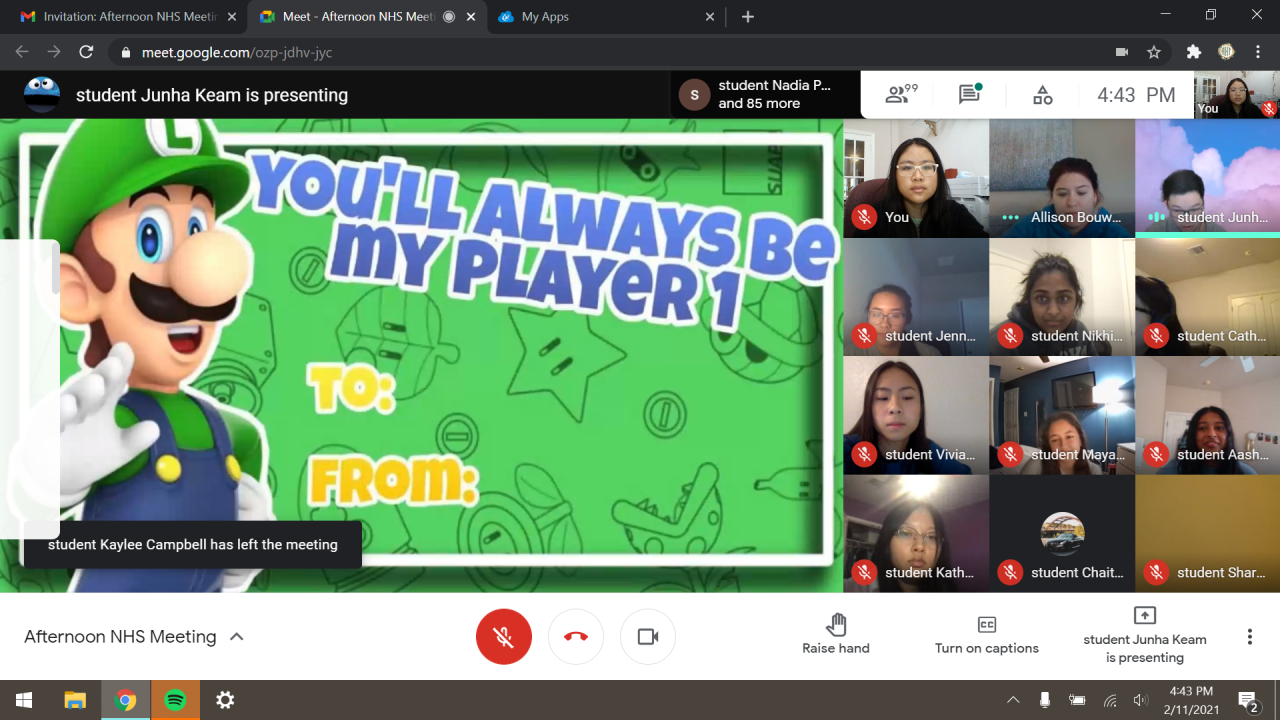The height and width of the screenshot is (720, 1280).
Task: Unmute the microphone
Action: pyautogui.click(x=504, y=636)
